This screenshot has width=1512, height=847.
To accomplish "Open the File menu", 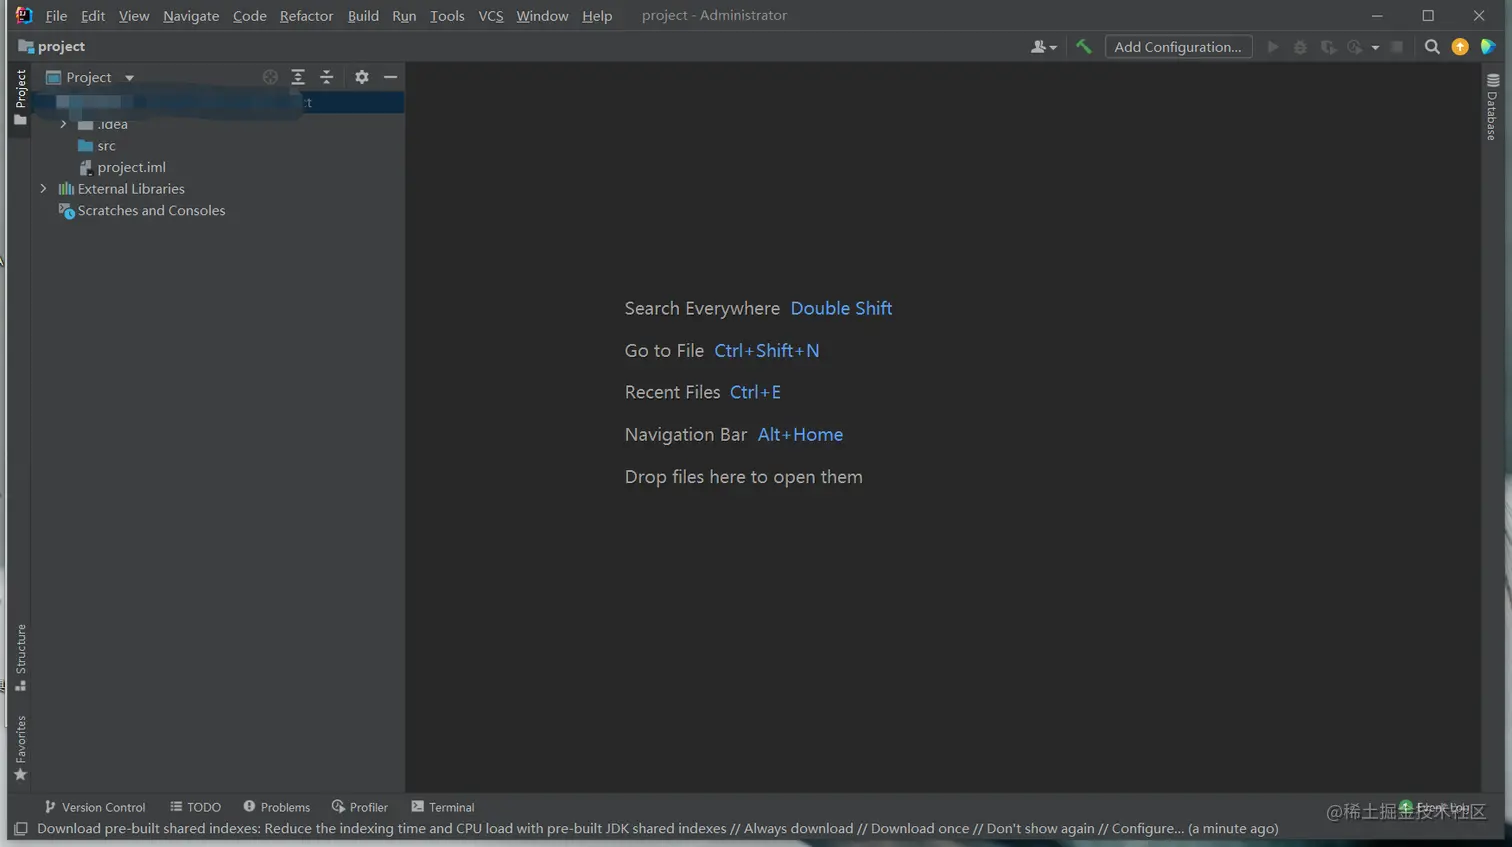I will [x=56, y=16].
